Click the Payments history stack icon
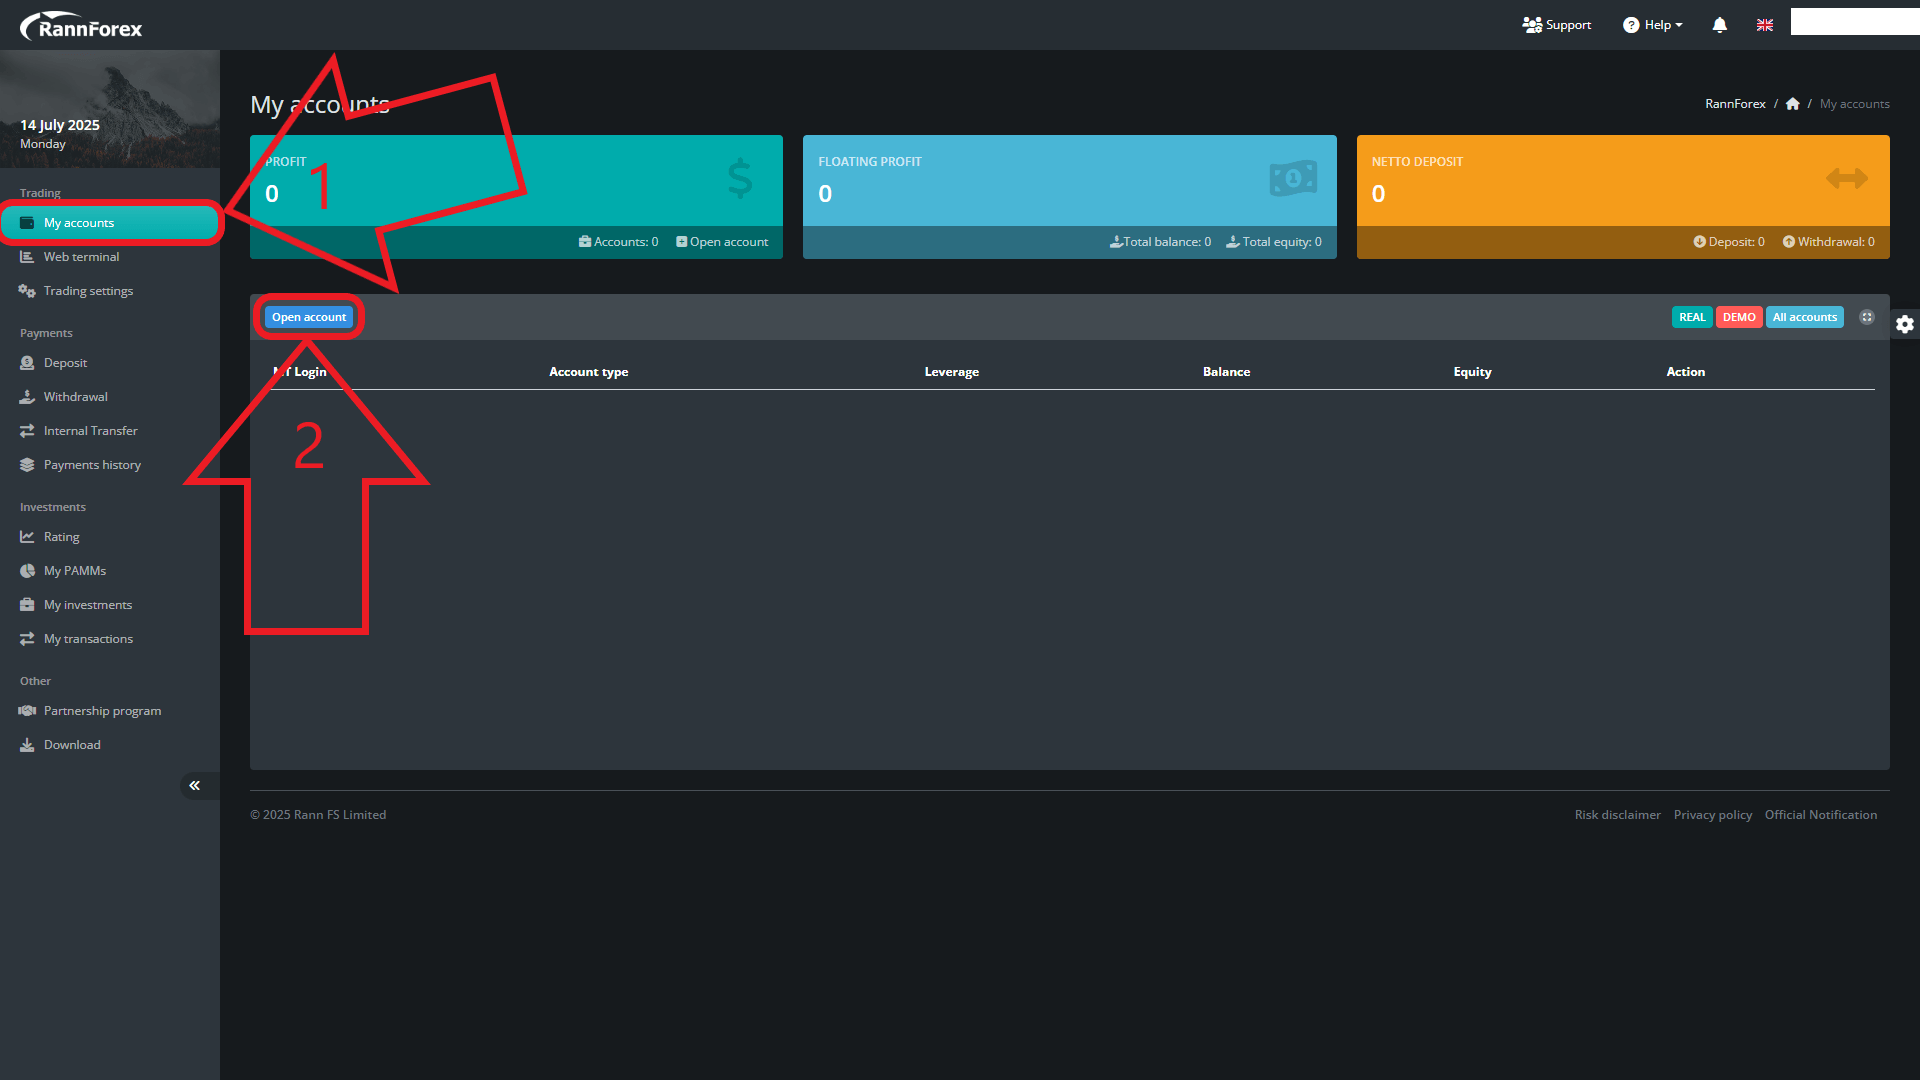This screenshot has width=1920, height=1080. pyautogui.click(x=27, y=465)
